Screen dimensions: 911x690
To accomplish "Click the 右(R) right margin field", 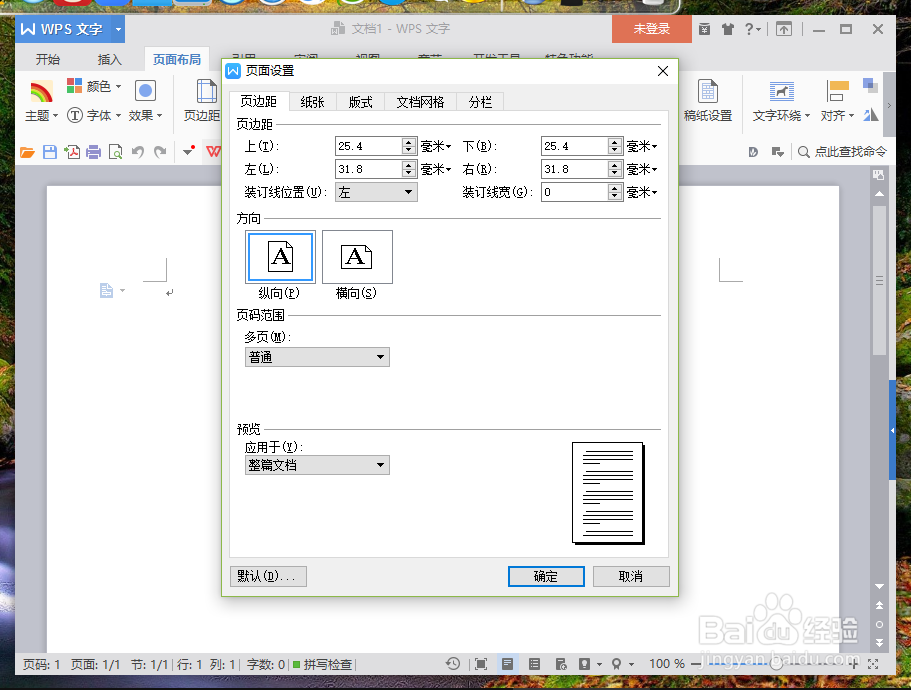I will (574, 169).
